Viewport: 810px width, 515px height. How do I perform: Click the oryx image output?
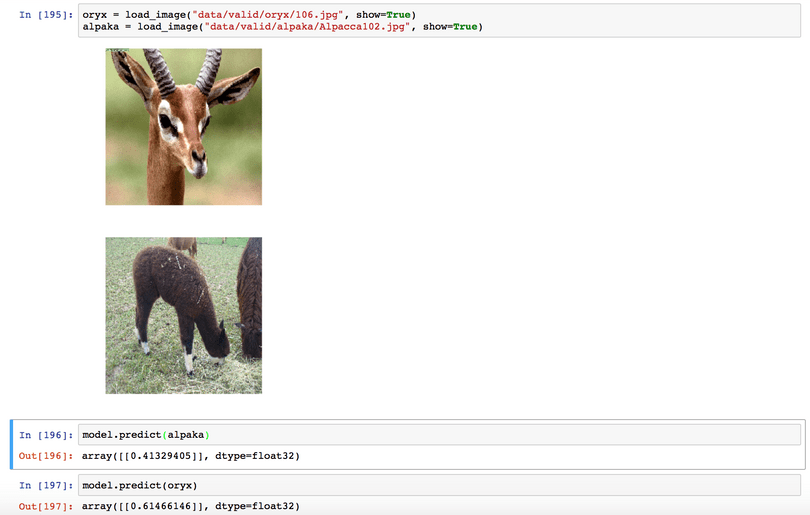tap(183, 127)
